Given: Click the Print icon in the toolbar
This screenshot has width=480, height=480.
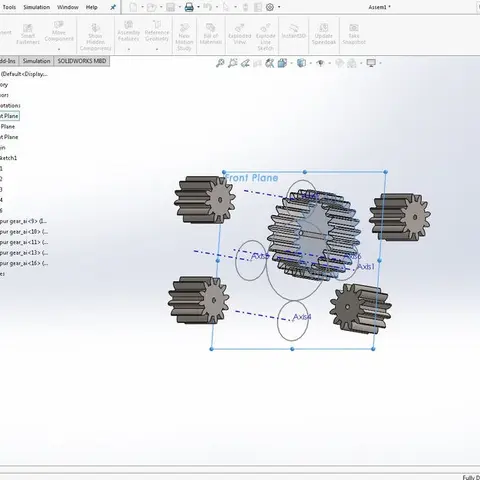Looking at the screenshot, I should click(x=189, y=7).
